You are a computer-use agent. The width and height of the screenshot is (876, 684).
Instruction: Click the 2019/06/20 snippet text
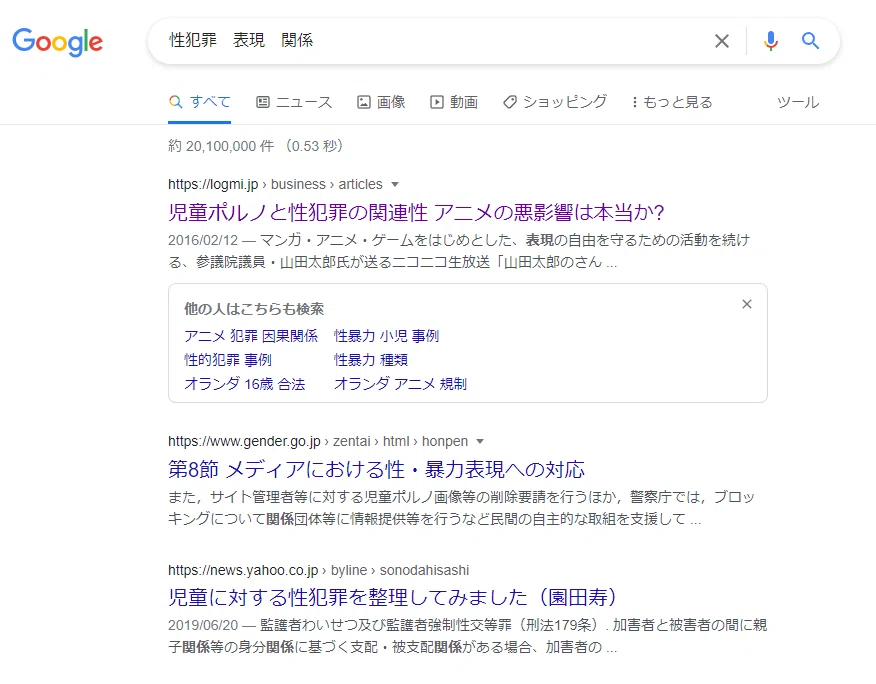click(x=468, y=636)
